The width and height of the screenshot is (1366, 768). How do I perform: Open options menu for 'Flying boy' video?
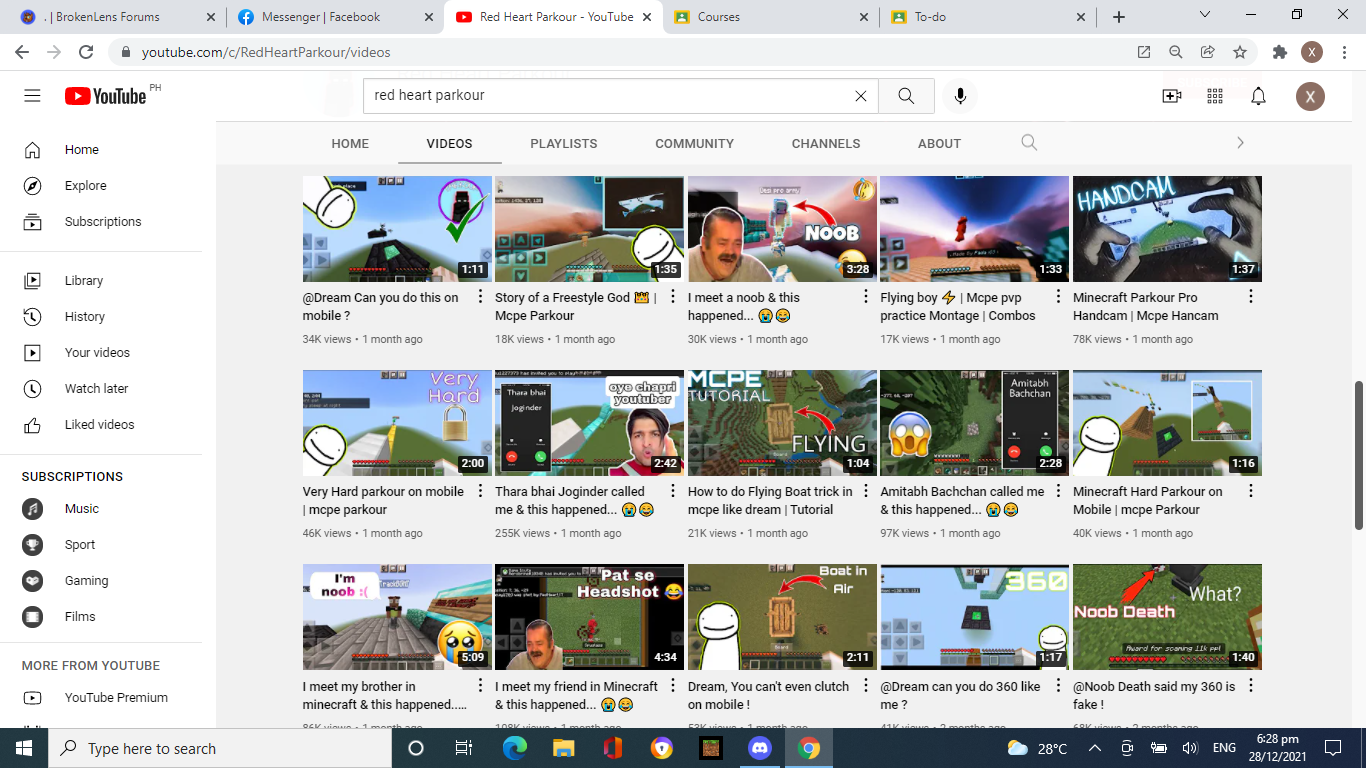pyautogui.click(x=1058, y=297)
